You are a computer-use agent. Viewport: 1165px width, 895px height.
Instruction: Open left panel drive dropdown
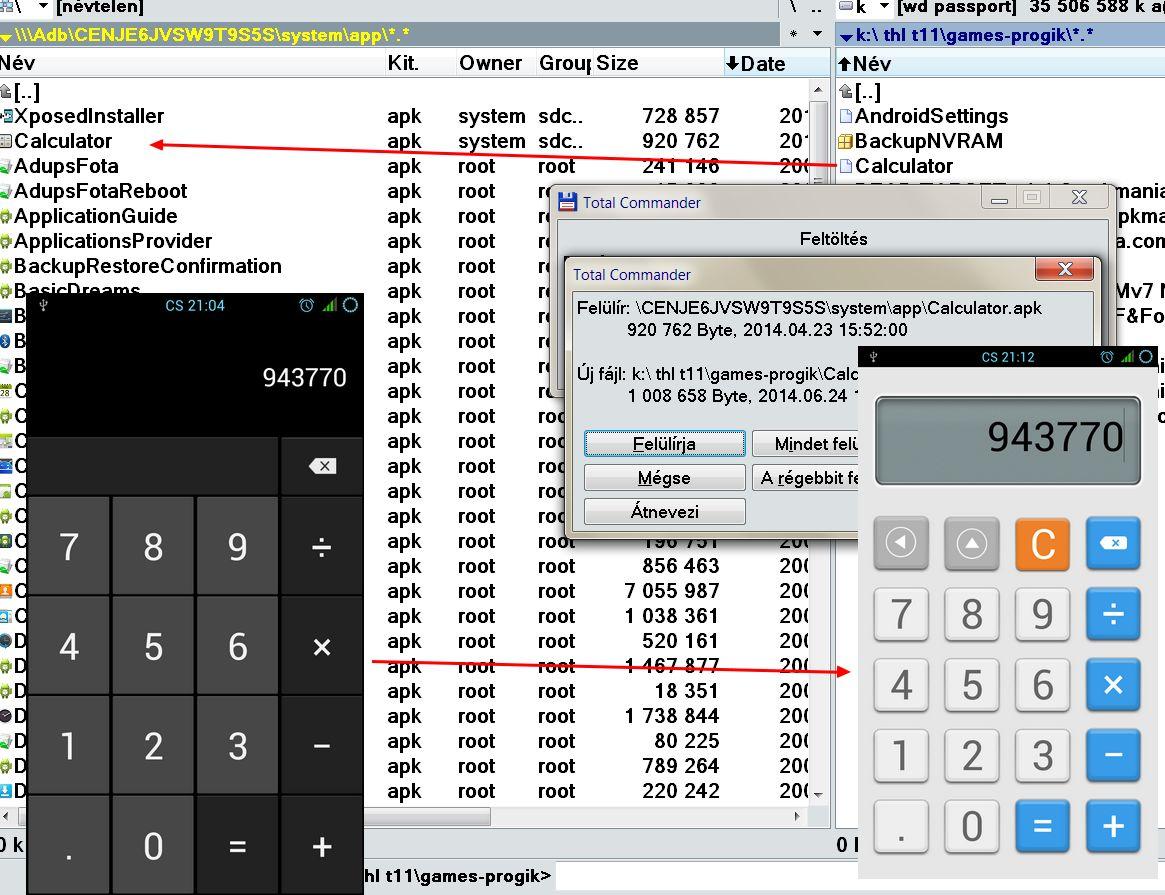click(44, 7)
